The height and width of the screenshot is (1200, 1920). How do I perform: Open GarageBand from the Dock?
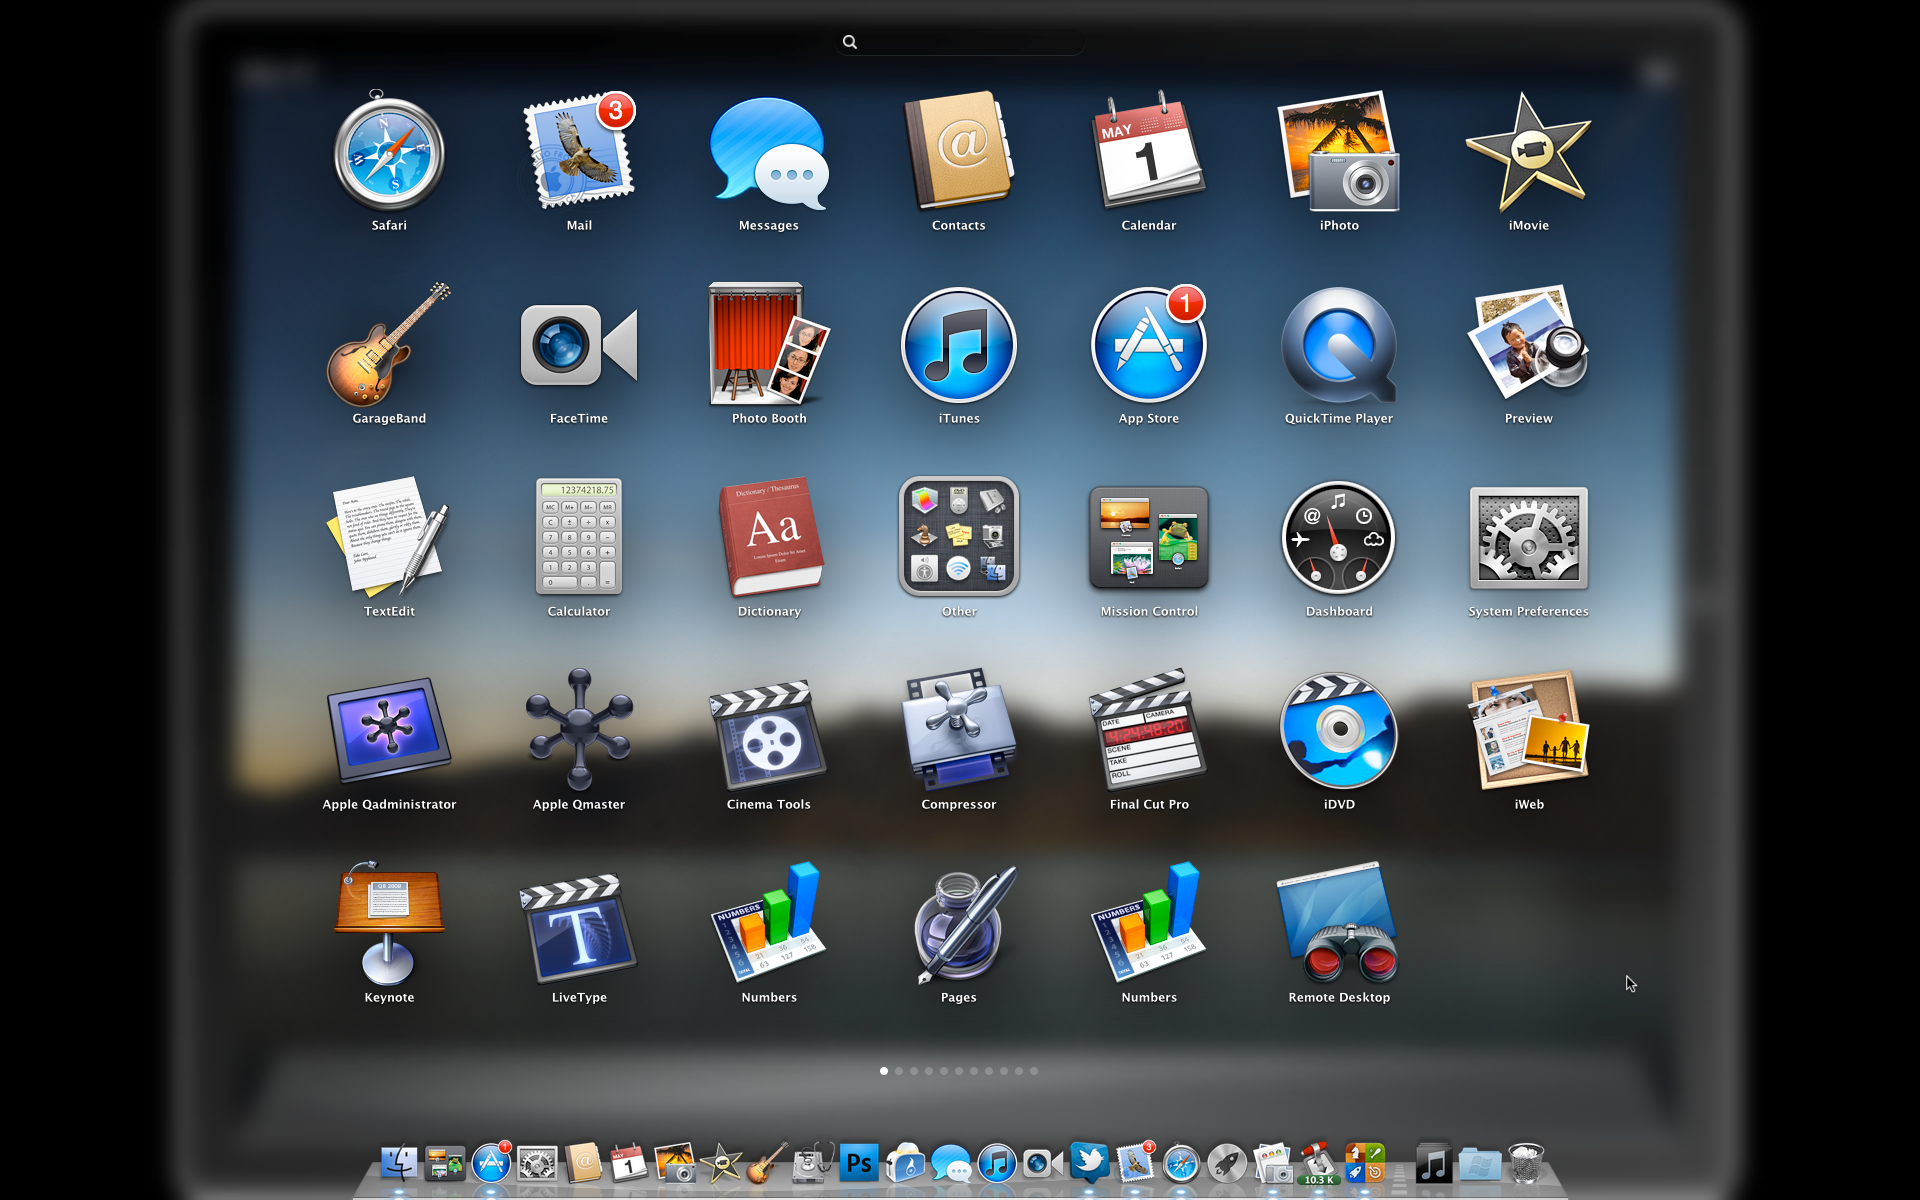[767, 1163]
